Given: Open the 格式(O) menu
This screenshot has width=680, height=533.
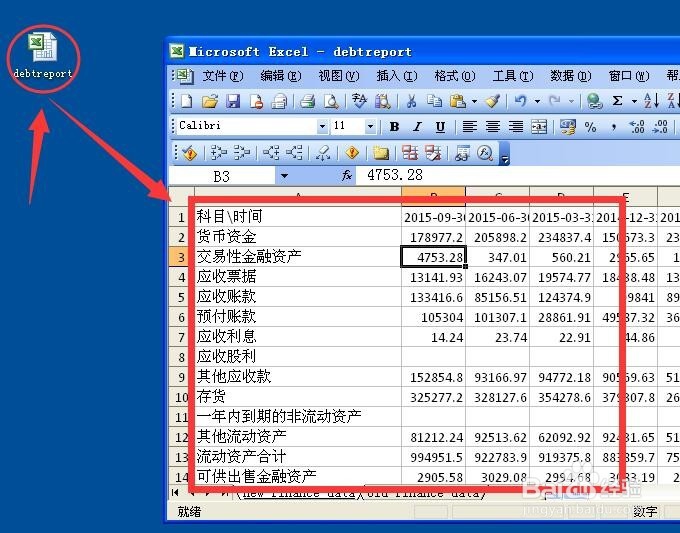Looking at the screenshot, I should pyautogui.click(x=455, y=76).
